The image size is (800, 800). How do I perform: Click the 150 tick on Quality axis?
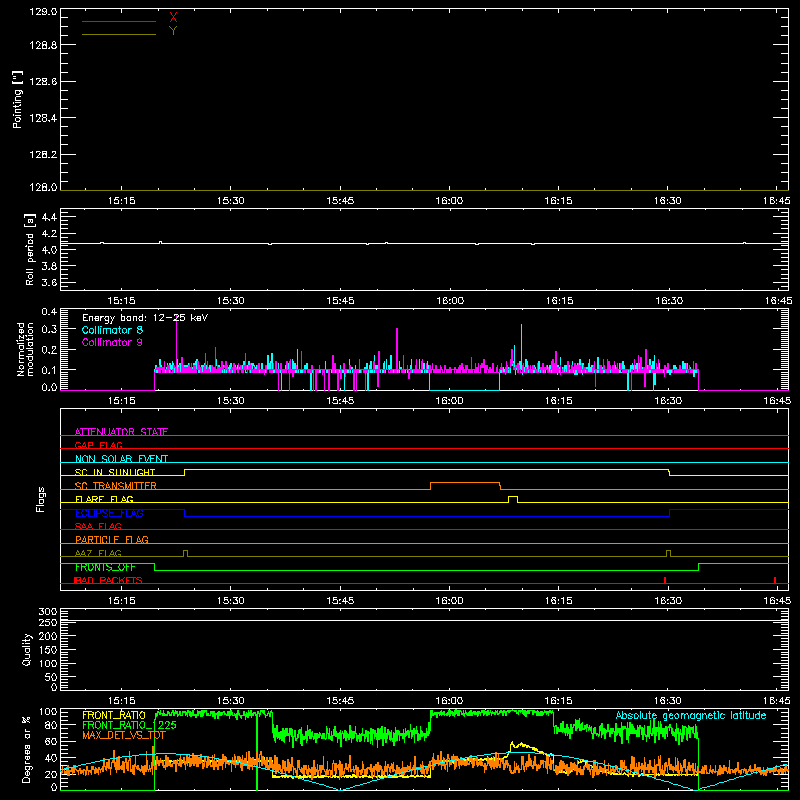48,650
